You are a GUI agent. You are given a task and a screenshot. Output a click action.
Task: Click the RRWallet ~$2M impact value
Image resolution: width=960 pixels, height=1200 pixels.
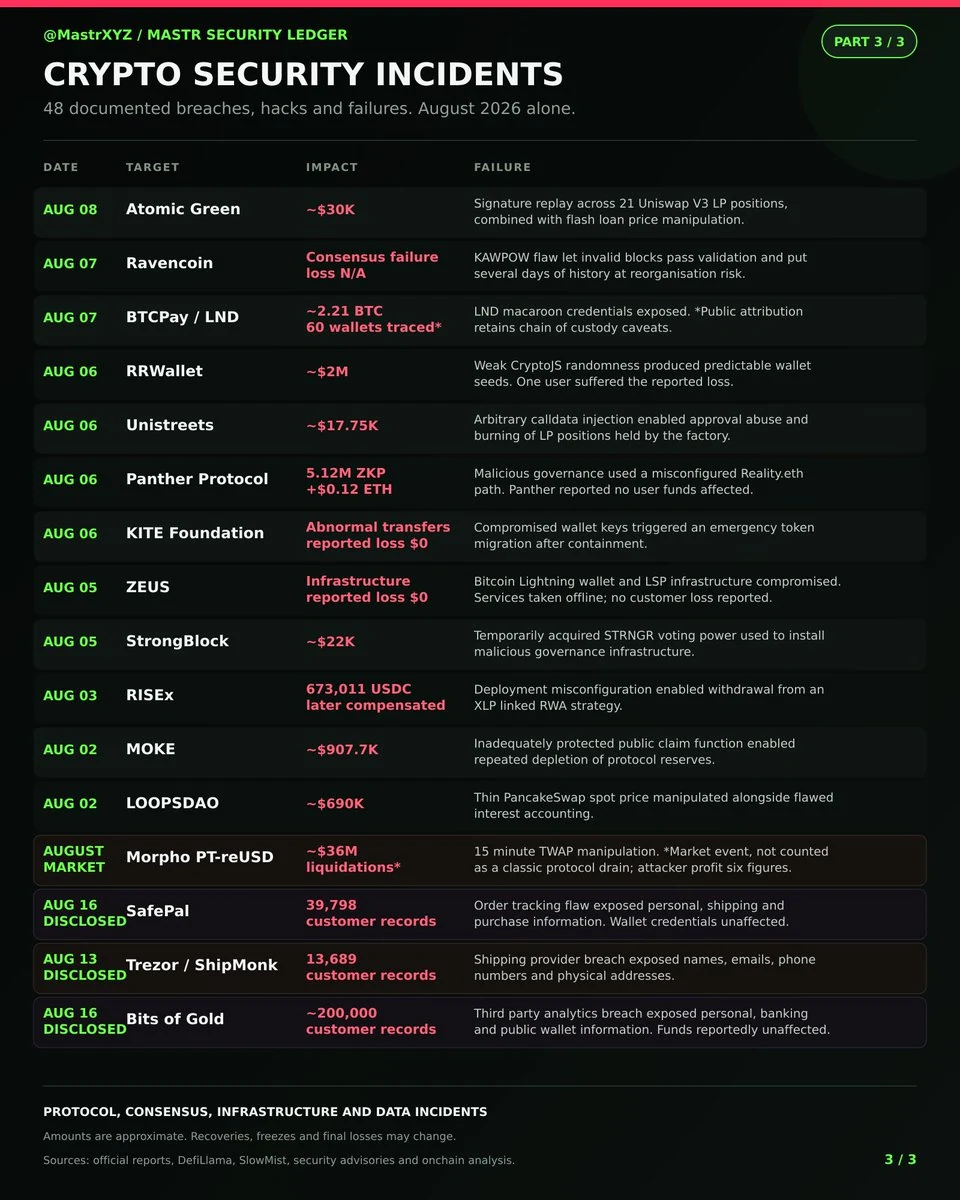point(327,371)
